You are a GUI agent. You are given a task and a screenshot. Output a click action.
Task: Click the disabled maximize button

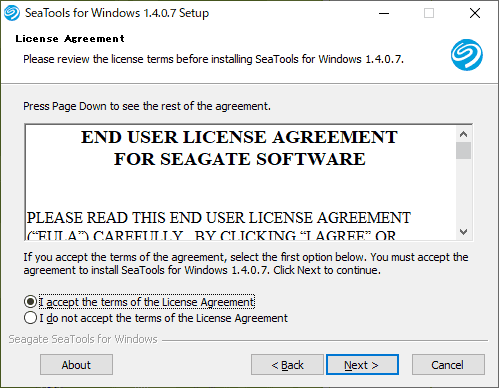(429, 13)
